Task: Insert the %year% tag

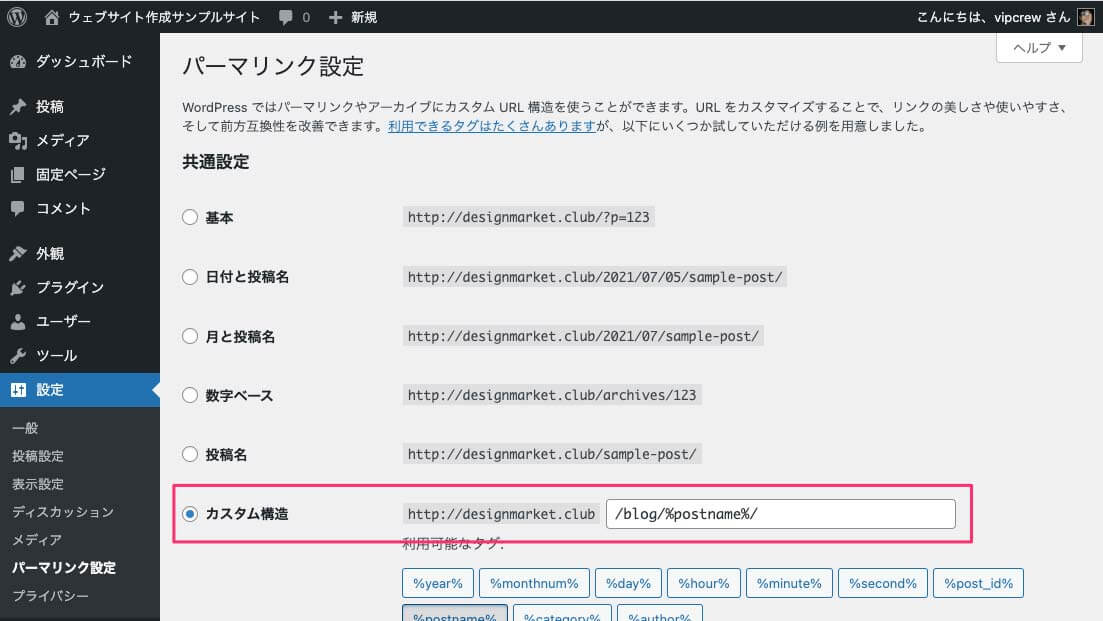Action: (x=438, y=583)
